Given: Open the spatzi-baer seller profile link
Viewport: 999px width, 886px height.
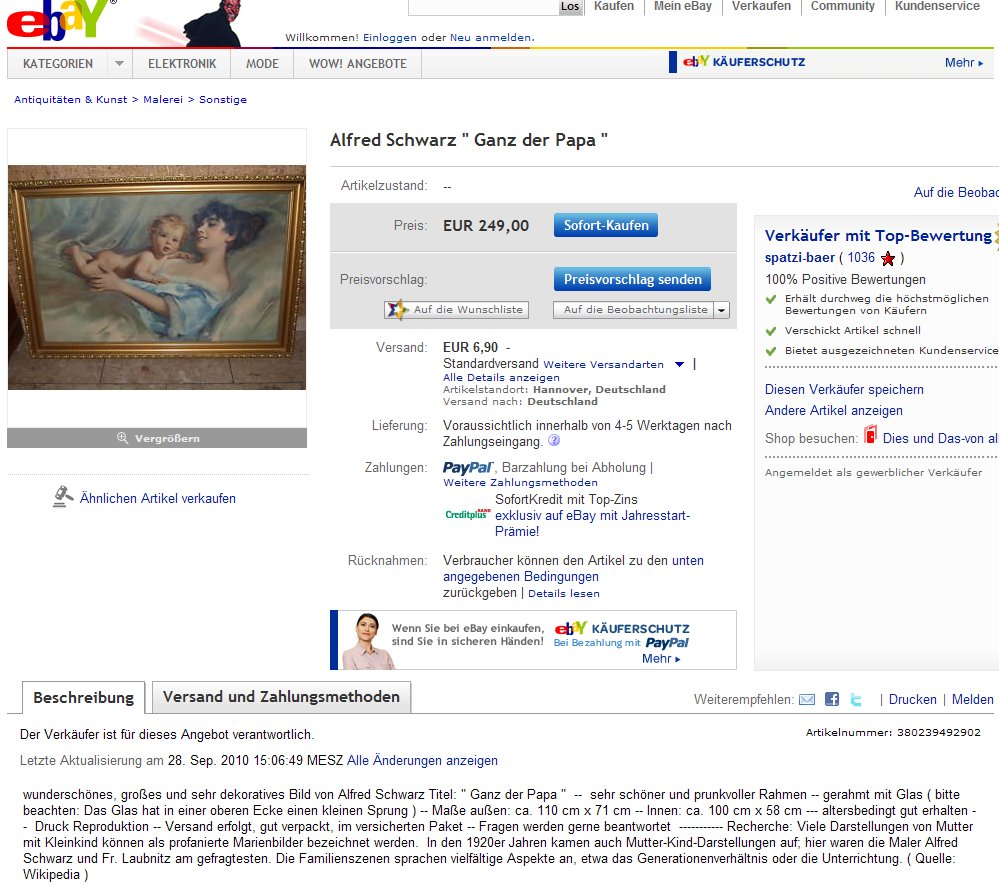Looking at the screenshot, I should click(x=800, y=257).
